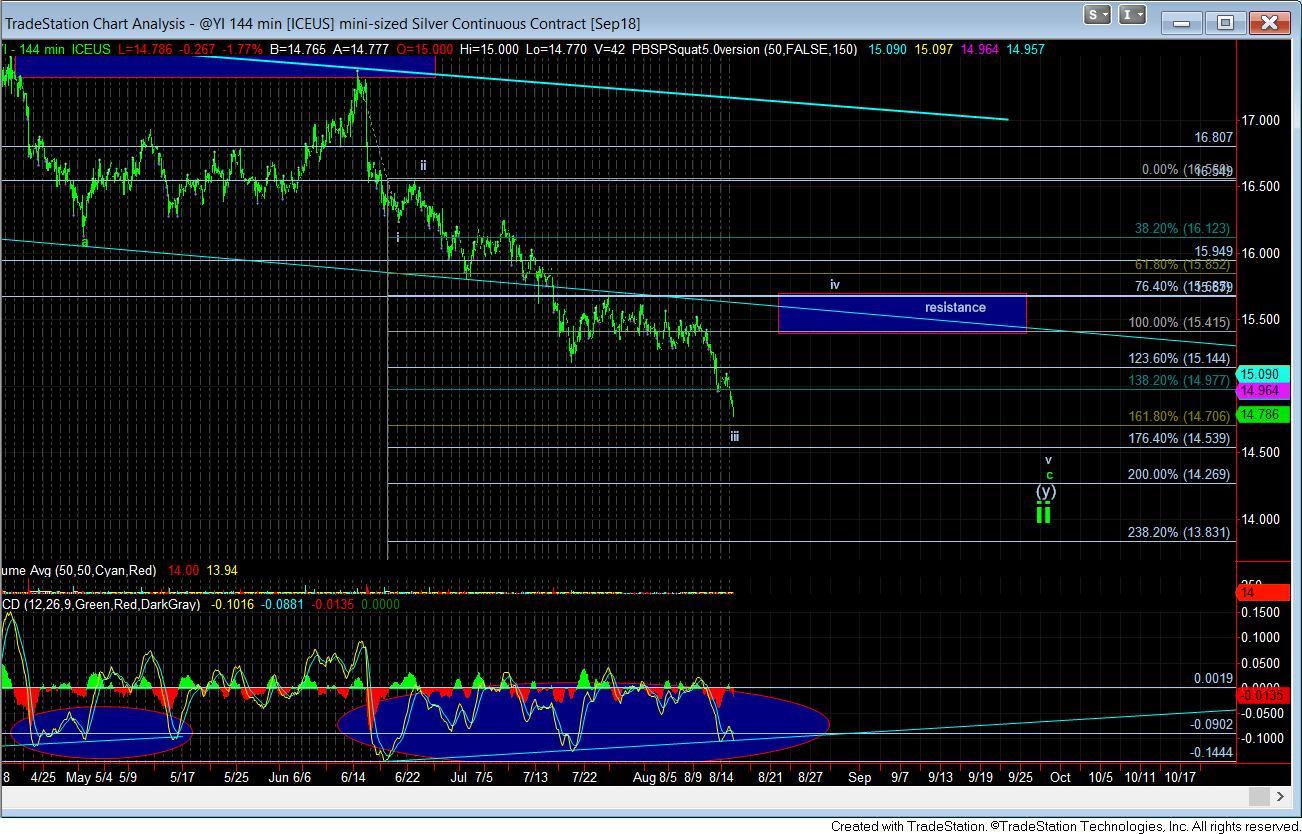Select the MACD (12,26,9,Green,Red,DarkGray) label

click(100, 604)
